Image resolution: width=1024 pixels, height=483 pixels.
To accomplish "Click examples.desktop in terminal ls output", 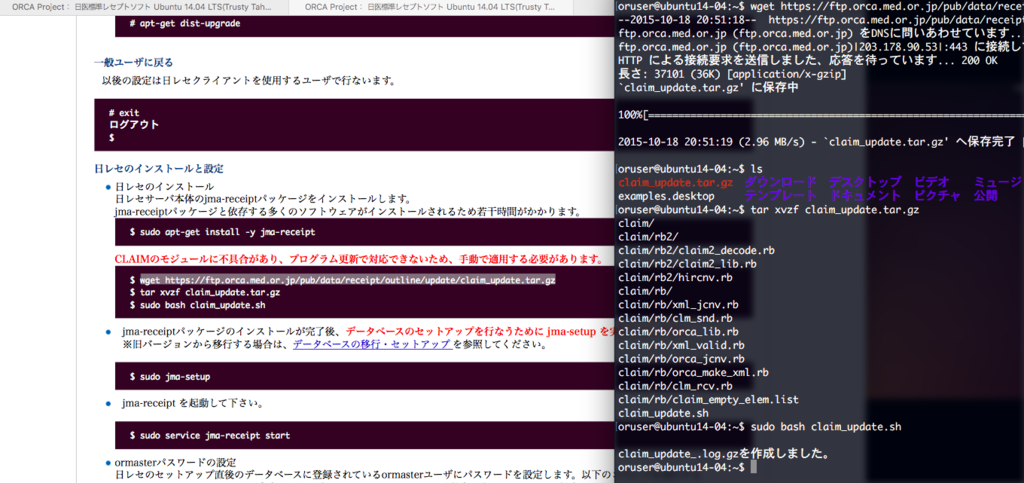I will pyautogui.click(x=665, y=196).
